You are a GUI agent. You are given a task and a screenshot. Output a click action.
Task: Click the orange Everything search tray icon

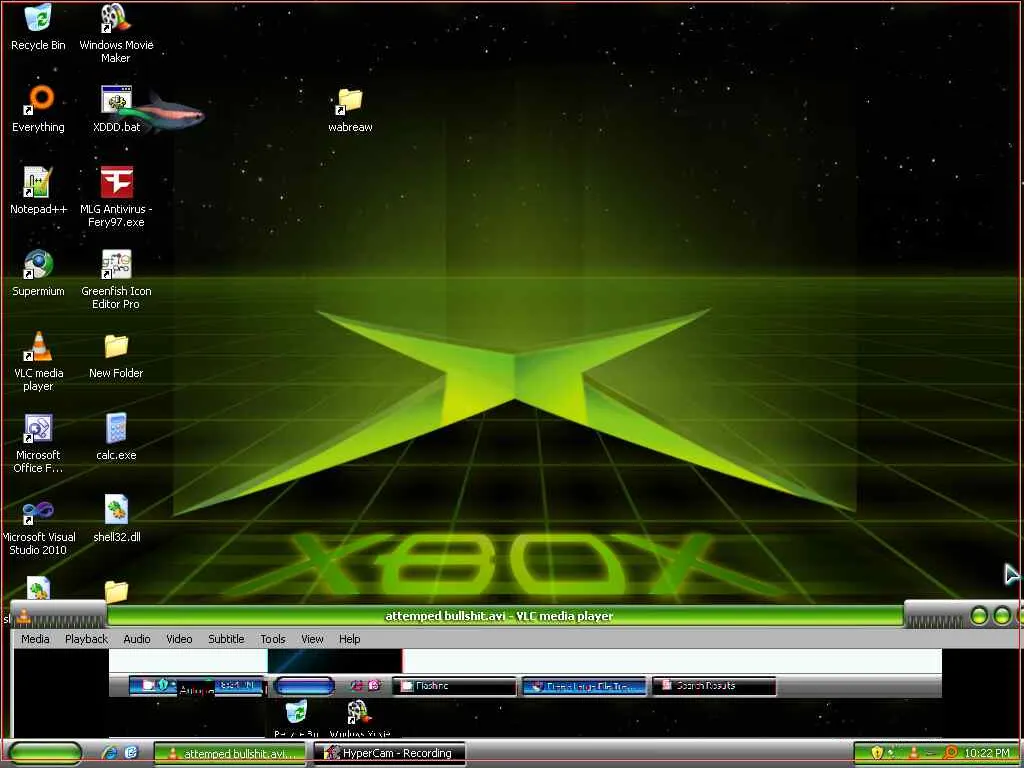pos(951,753)
